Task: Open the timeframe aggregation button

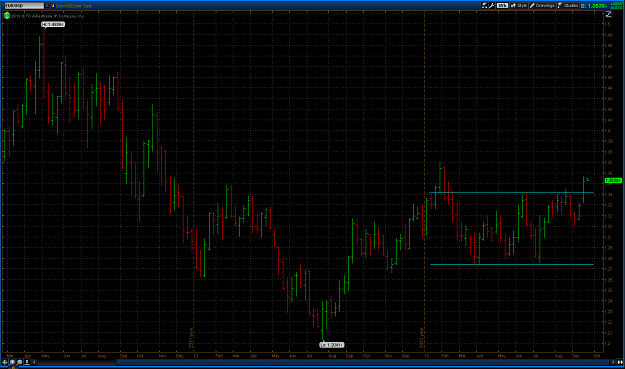Action: (x=502, y=6)
